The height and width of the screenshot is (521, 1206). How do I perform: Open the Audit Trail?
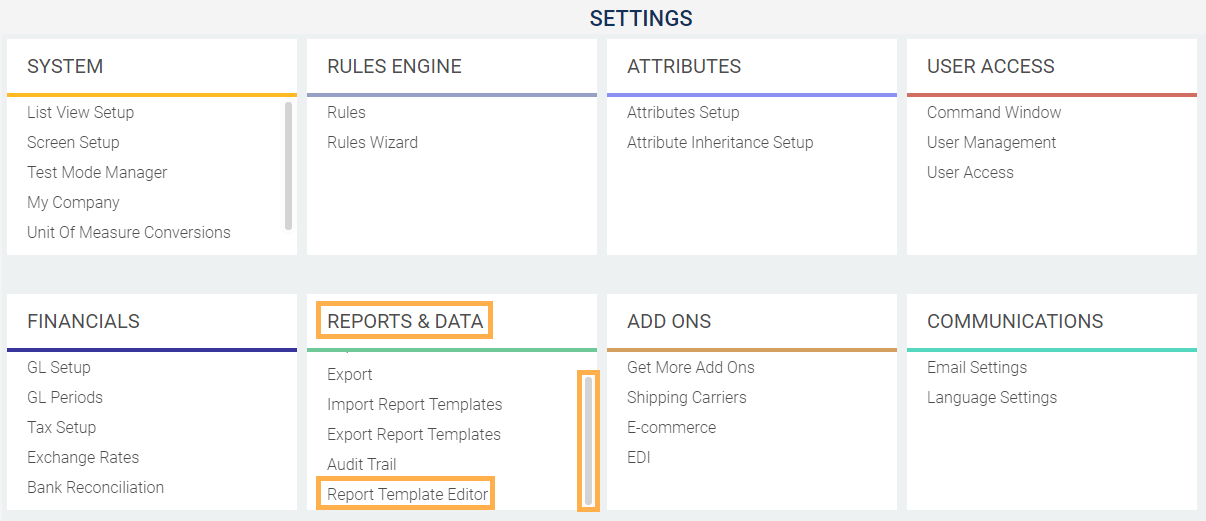pyautogui.click(x=361, y=465)
